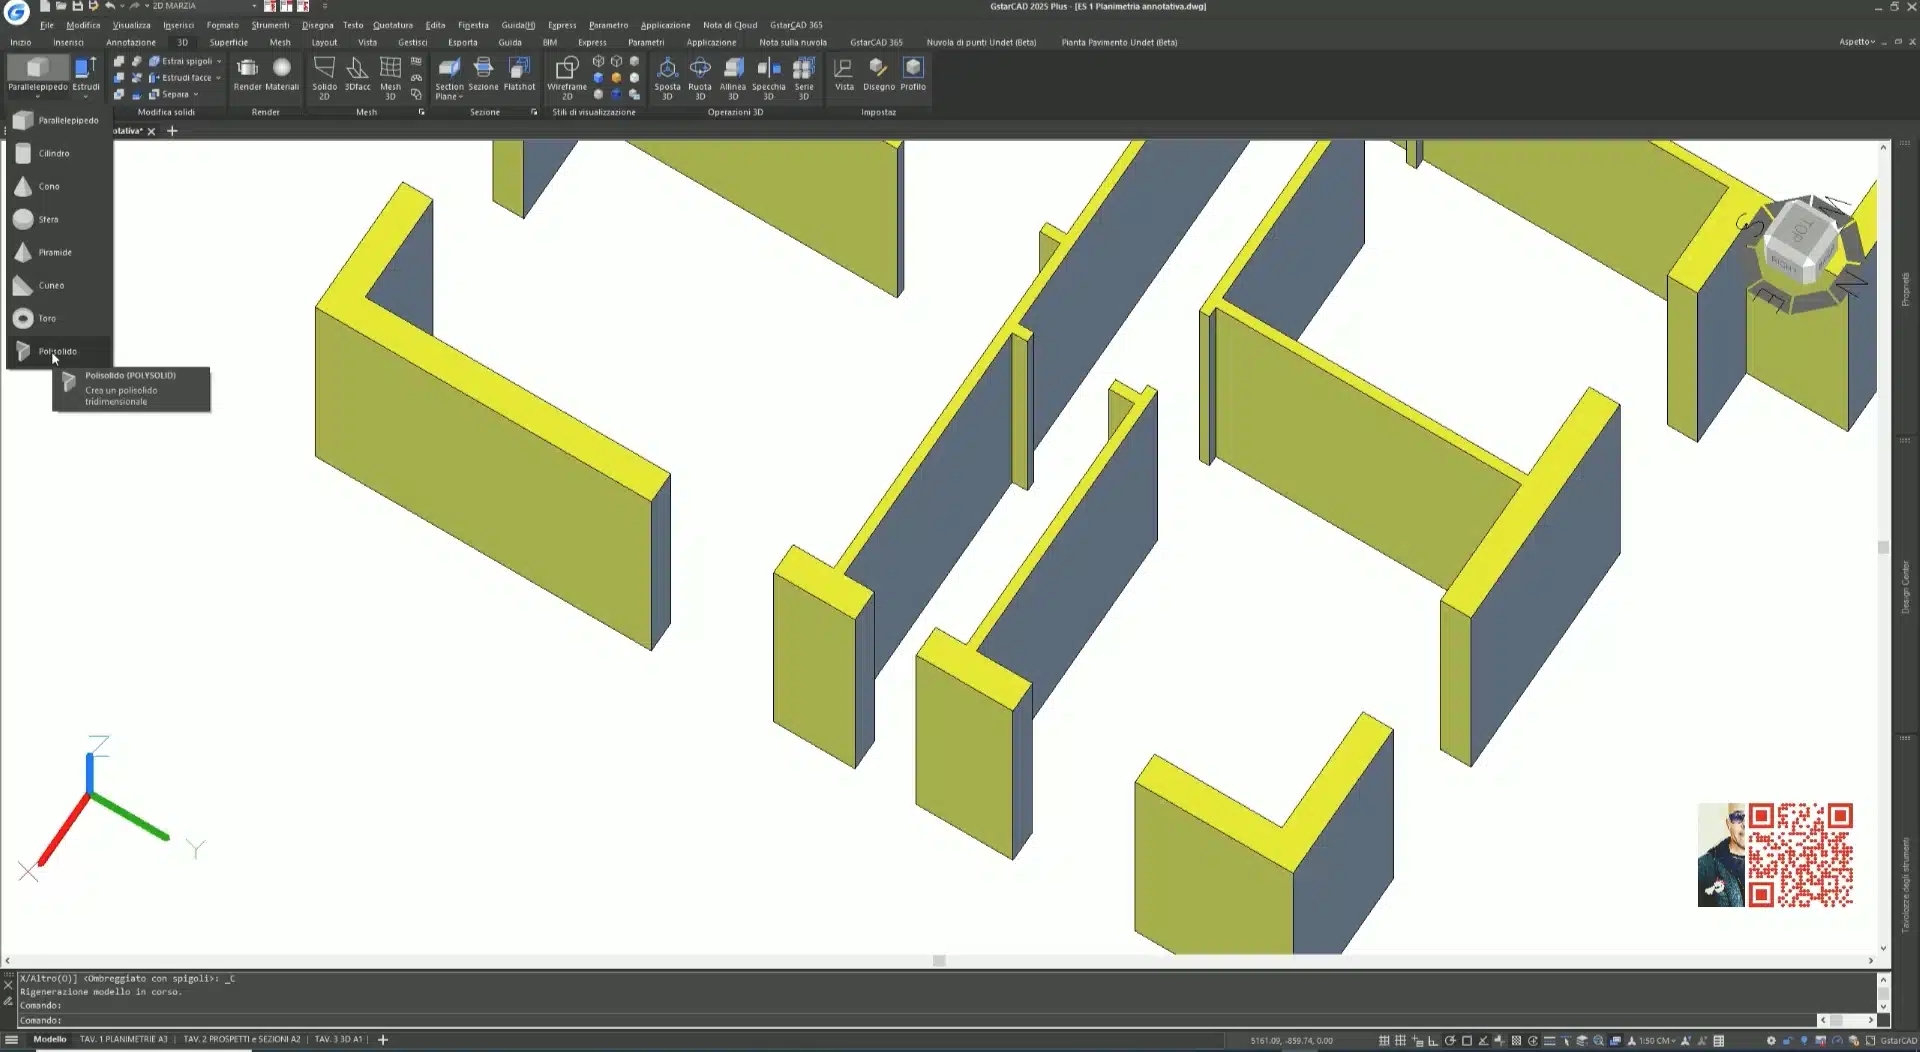This screenshot has height=1052, width=1920.
Task: Activate Sposta 3D move tool
Action: point(667,78)
